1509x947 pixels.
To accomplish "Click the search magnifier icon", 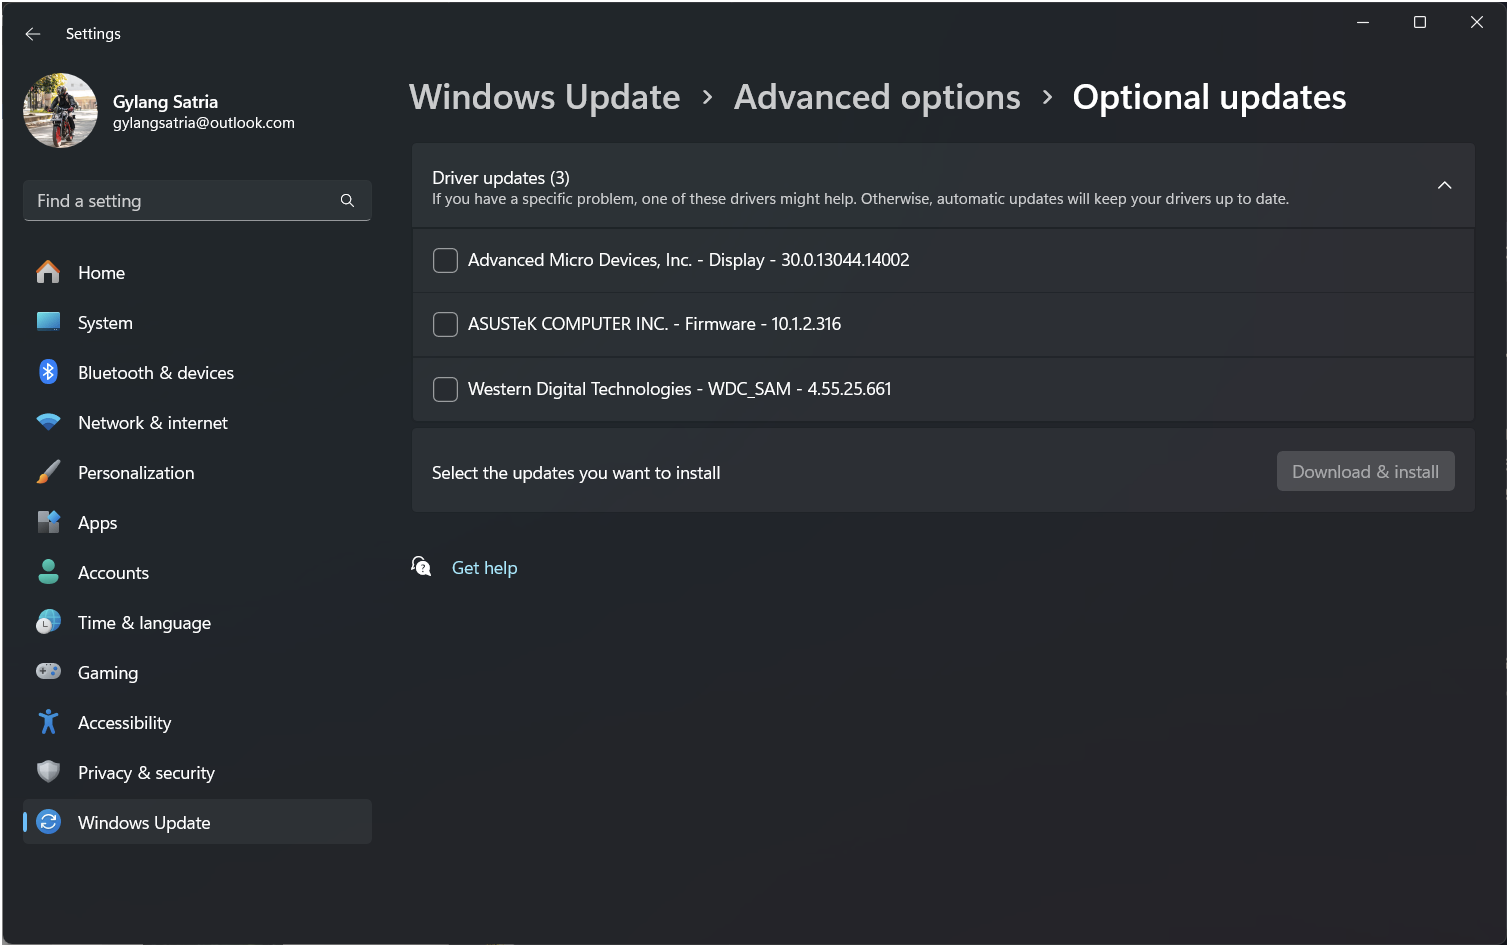I will pyautogui.click(x=347, y=201).
